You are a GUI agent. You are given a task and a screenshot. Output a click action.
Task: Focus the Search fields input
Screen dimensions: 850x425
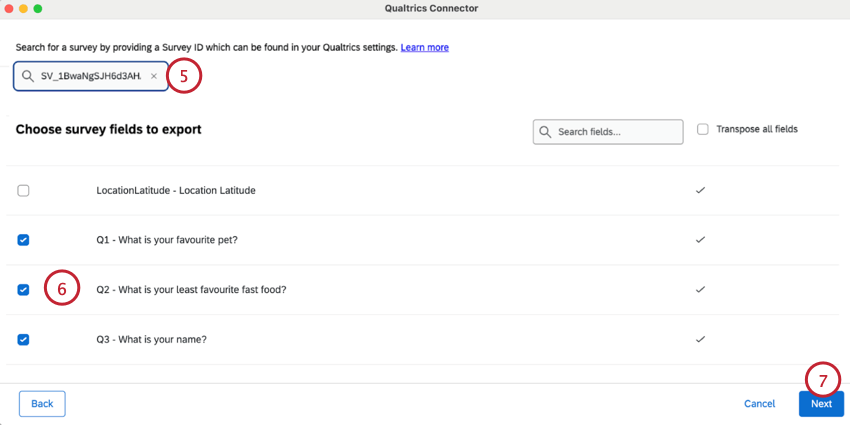[x=608, y=132]
